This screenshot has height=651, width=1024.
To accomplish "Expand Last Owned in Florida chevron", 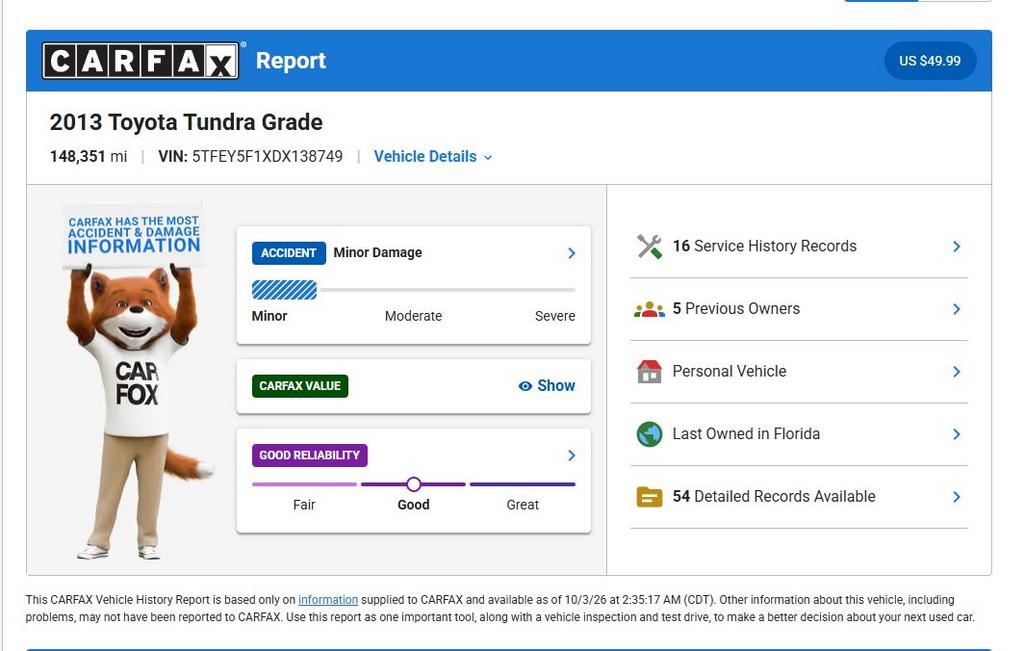I will click(x=957, y=434).
